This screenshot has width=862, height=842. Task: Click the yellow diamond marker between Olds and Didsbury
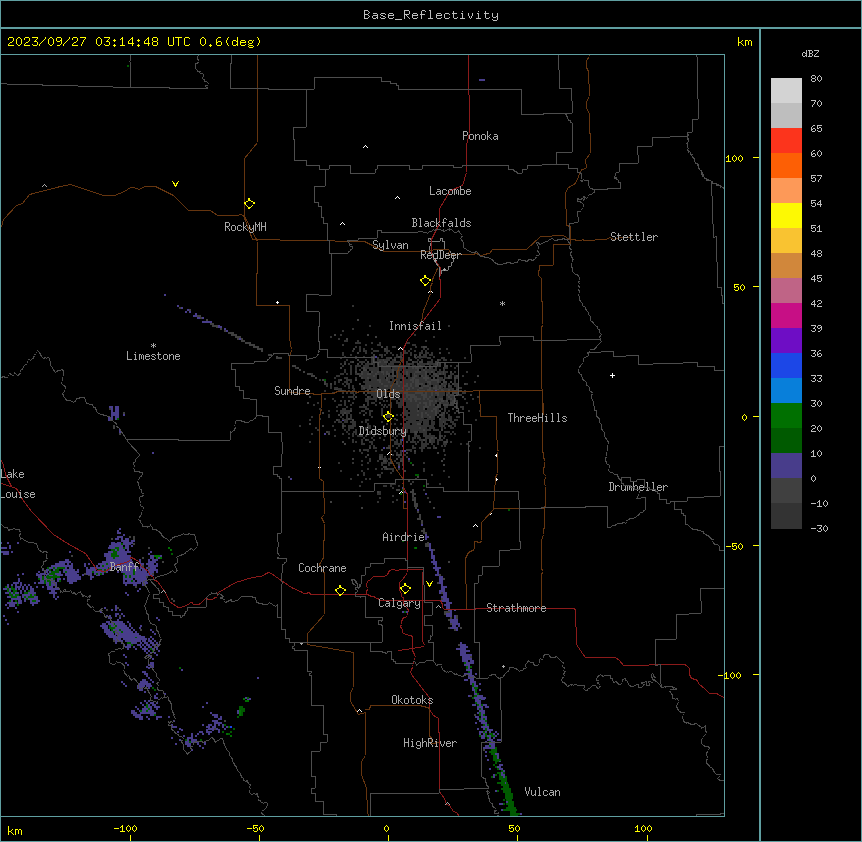click(388, 416)
